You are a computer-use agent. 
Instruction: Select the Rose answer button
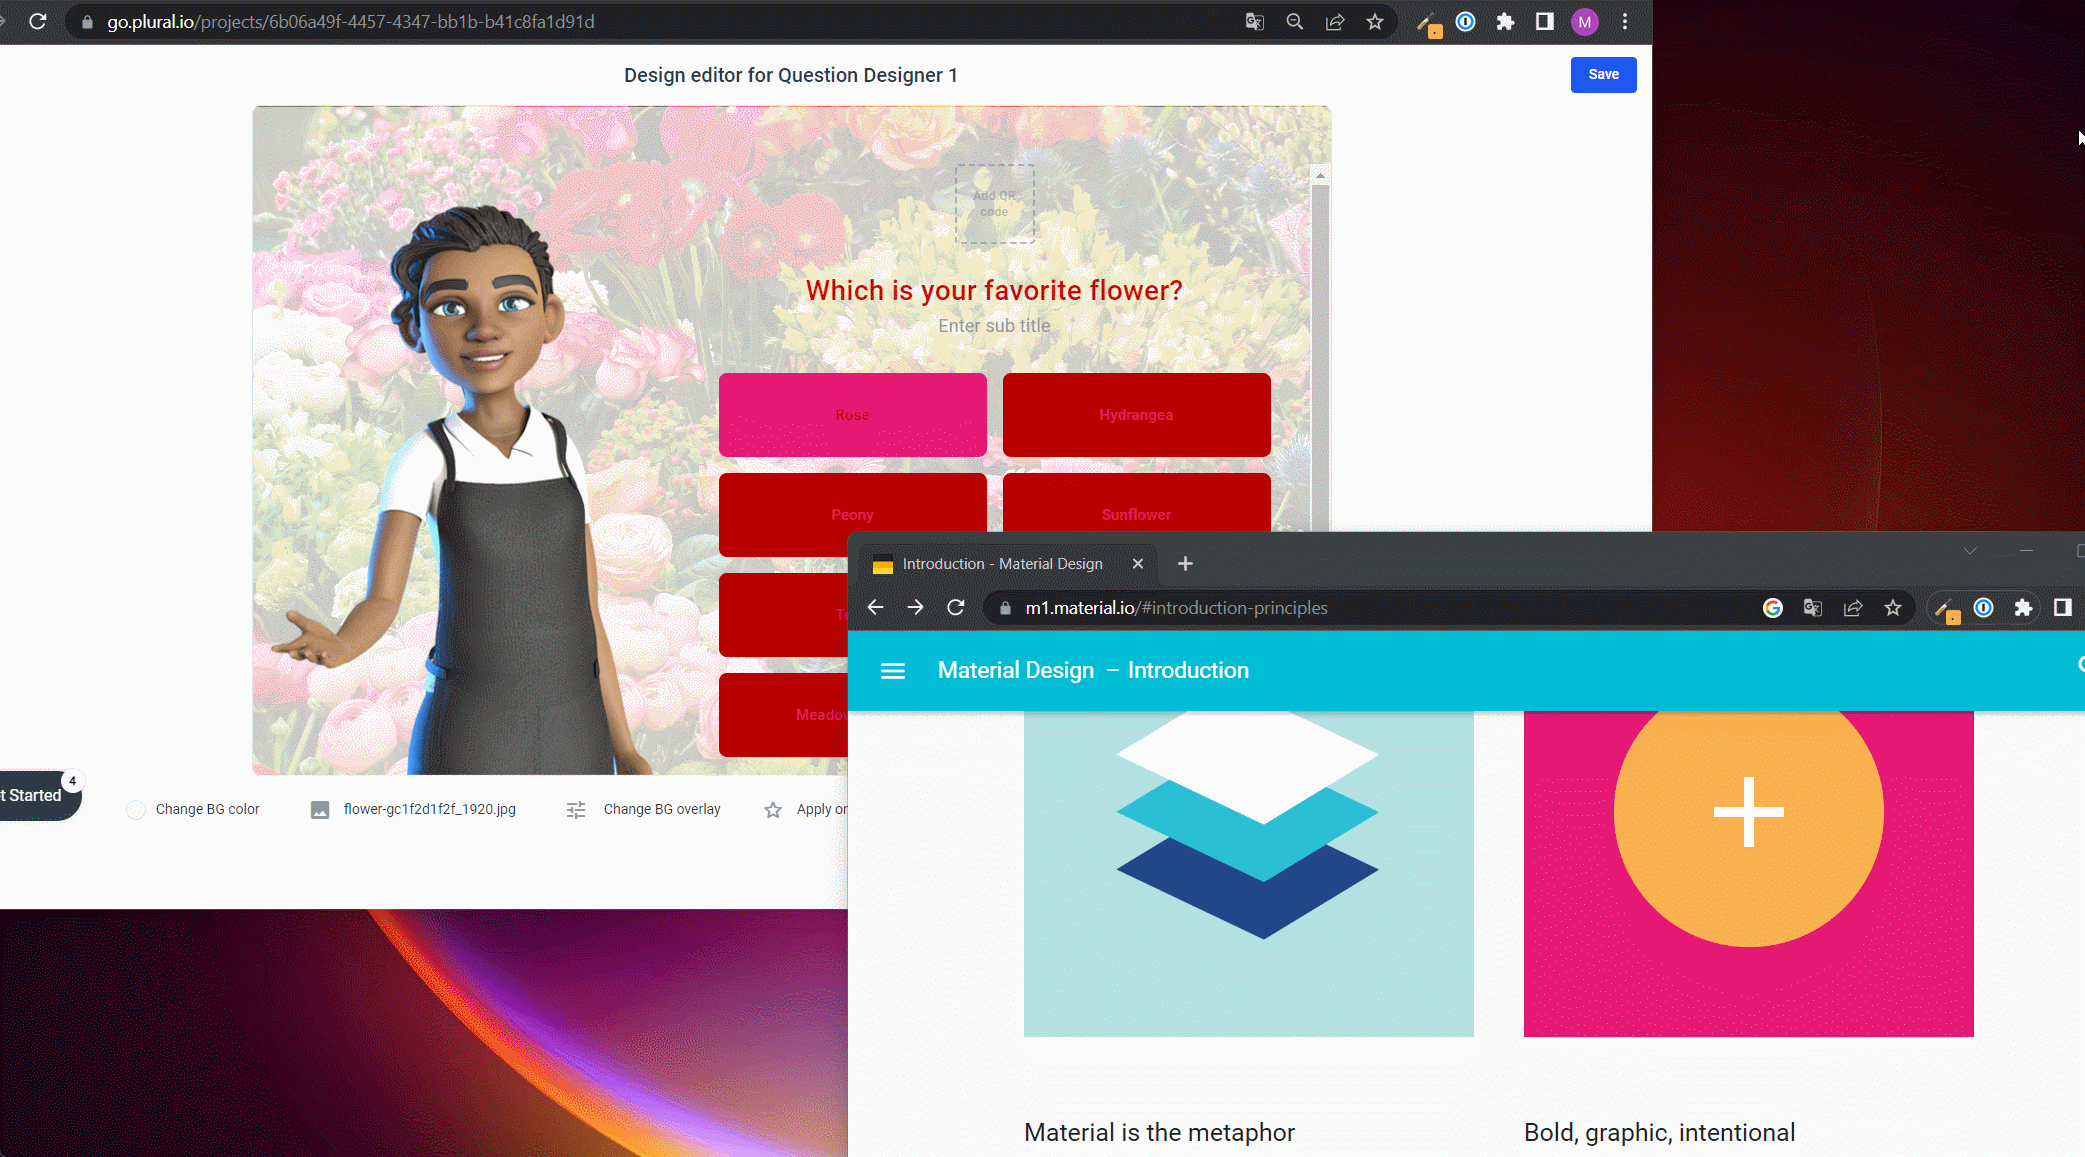(852, 415)
